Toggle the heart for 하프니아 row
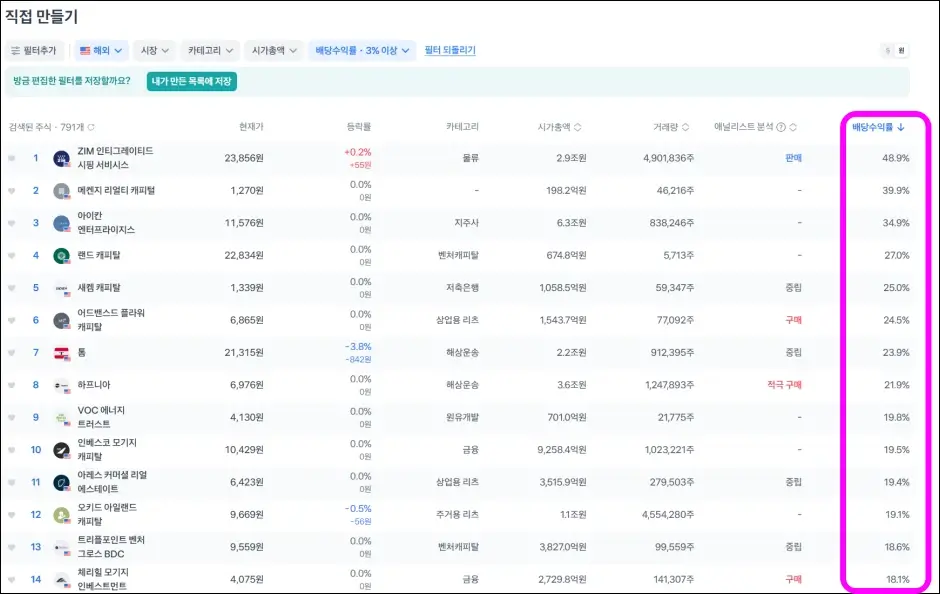The height and width of the screenshot is (594, 940). pyautogui.click(x=11, y=385)
